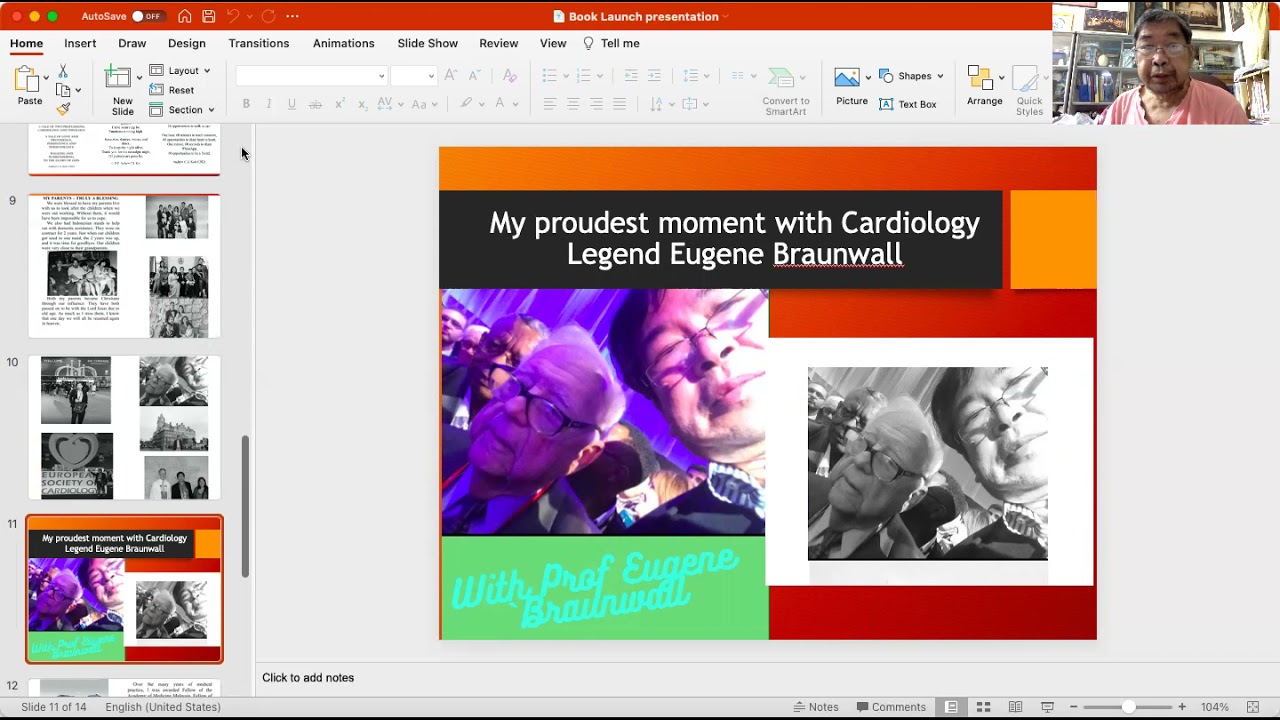
Task: Clear all formatting
Action: 509,76
